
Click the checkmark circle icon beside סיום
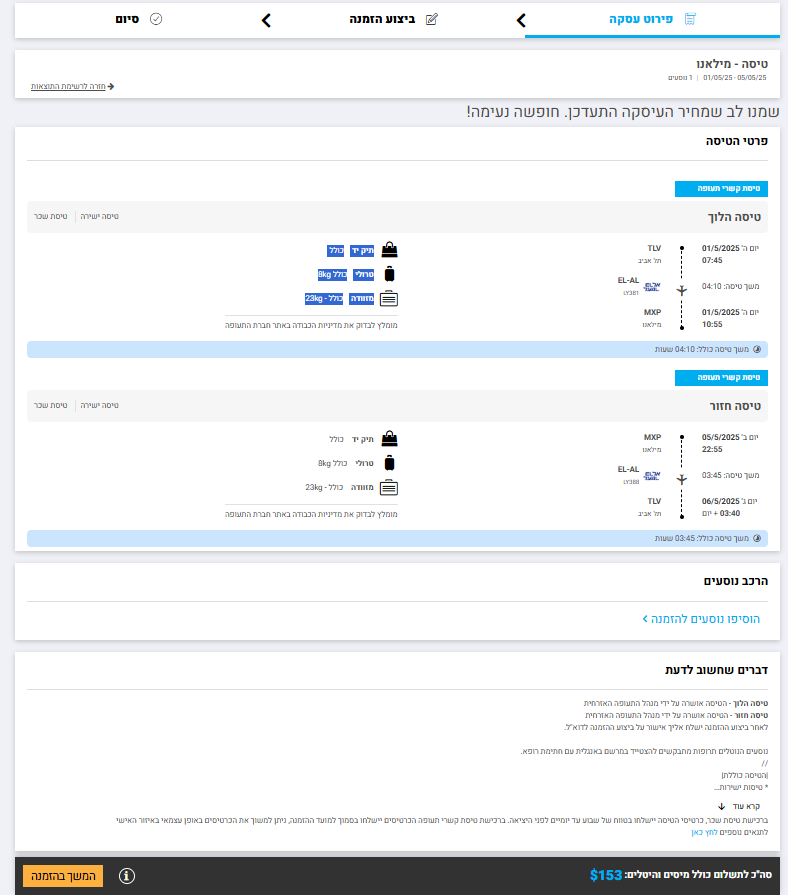156,19
